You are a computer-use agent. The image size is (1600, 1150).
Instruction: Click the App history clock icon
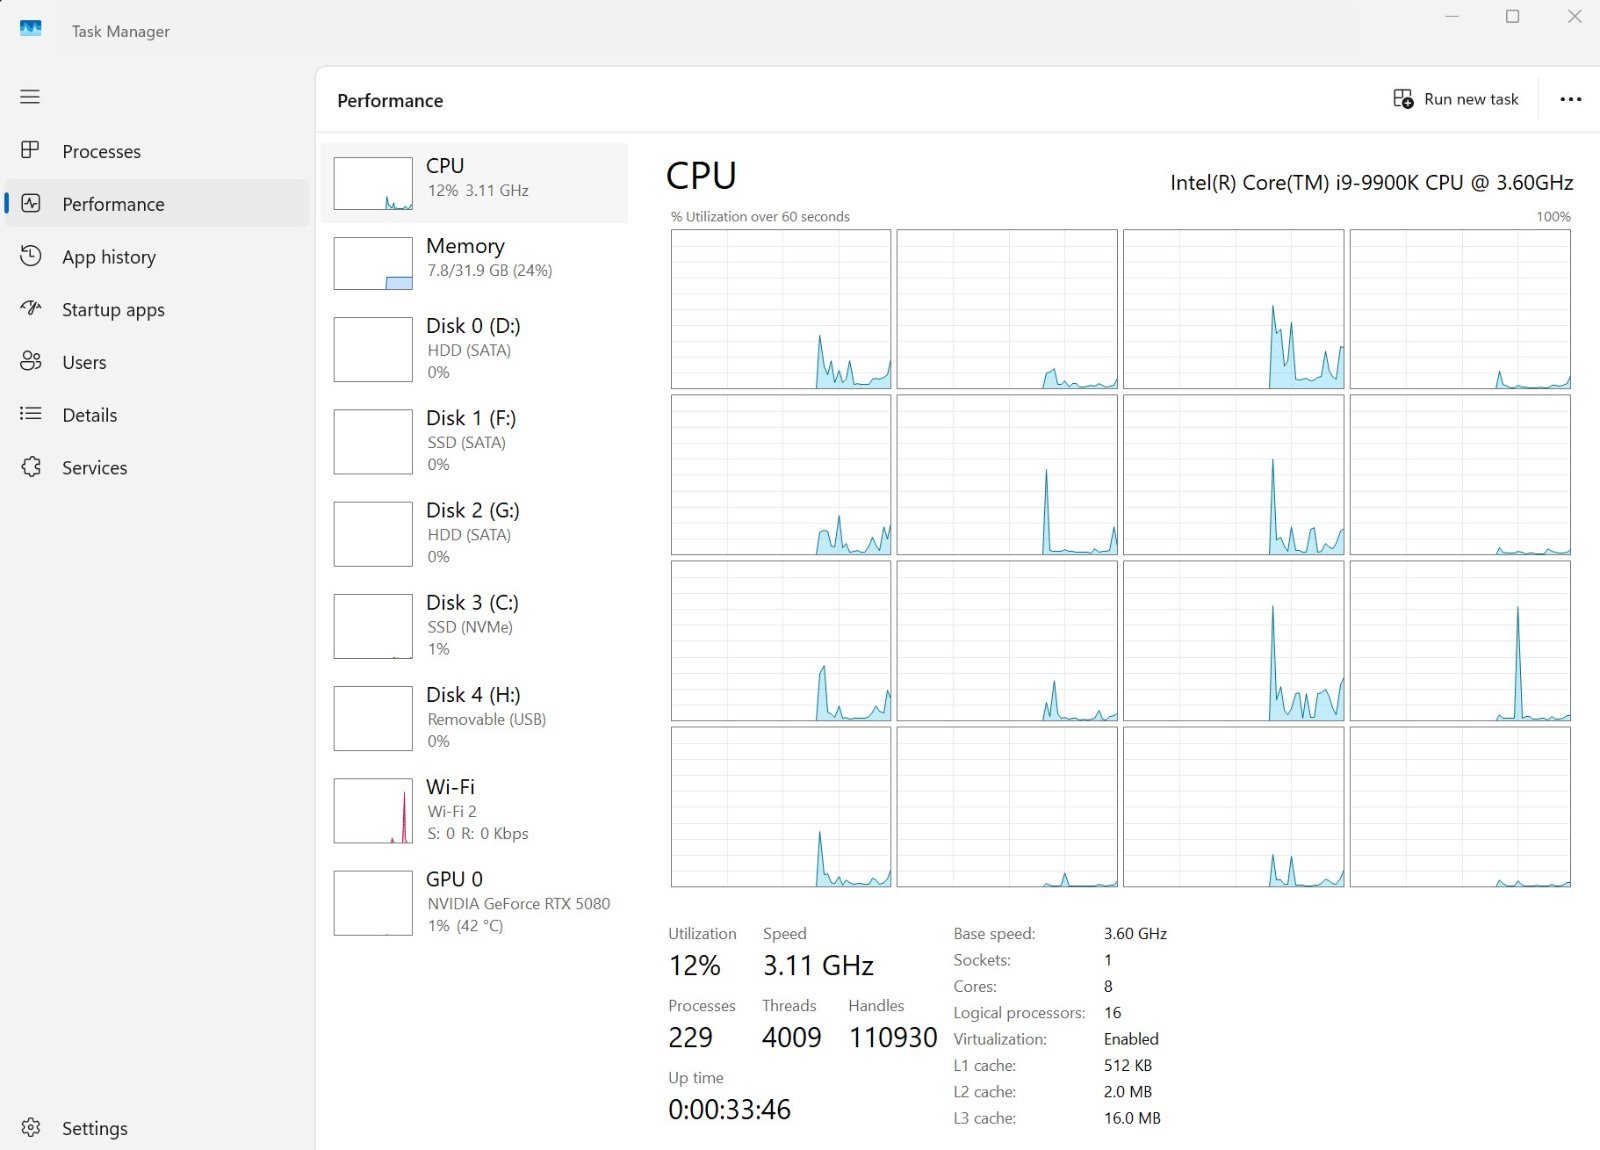click(x=31, y=256)
